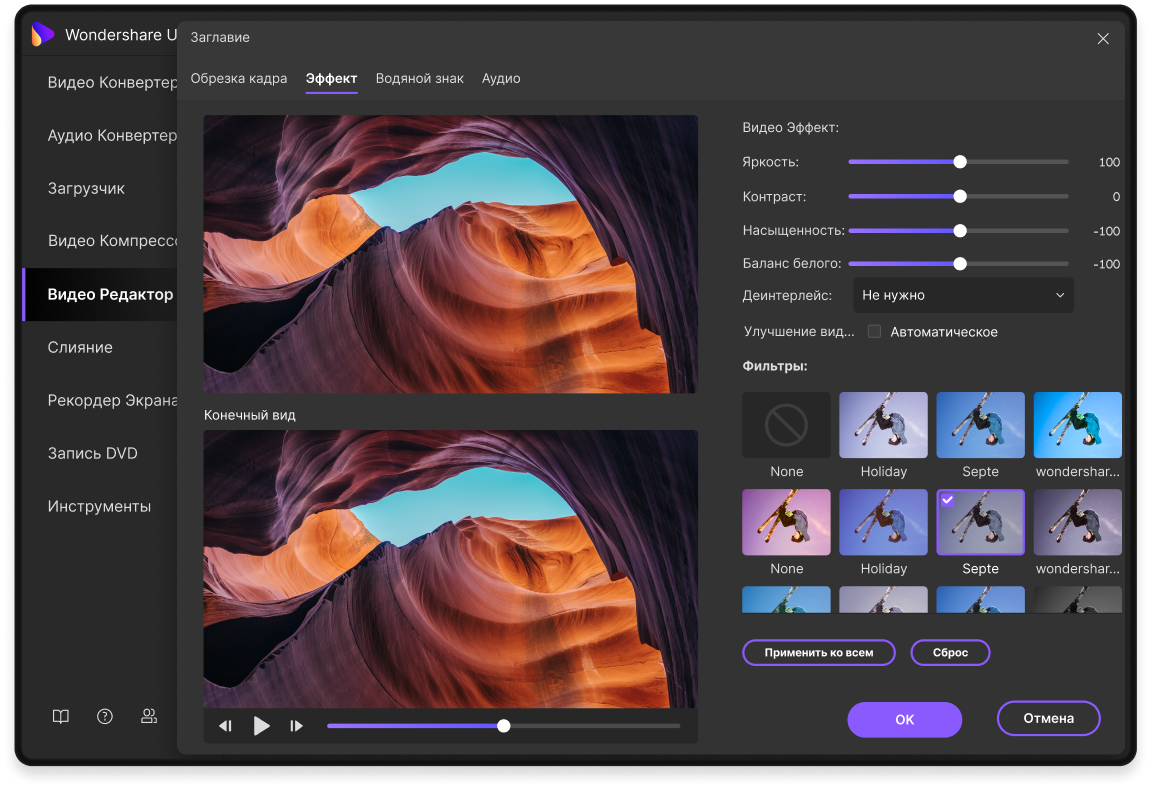
Task: Uncheck the selected Septe filter checkmark
Action: pyautogui.click(x=948, y=500)
